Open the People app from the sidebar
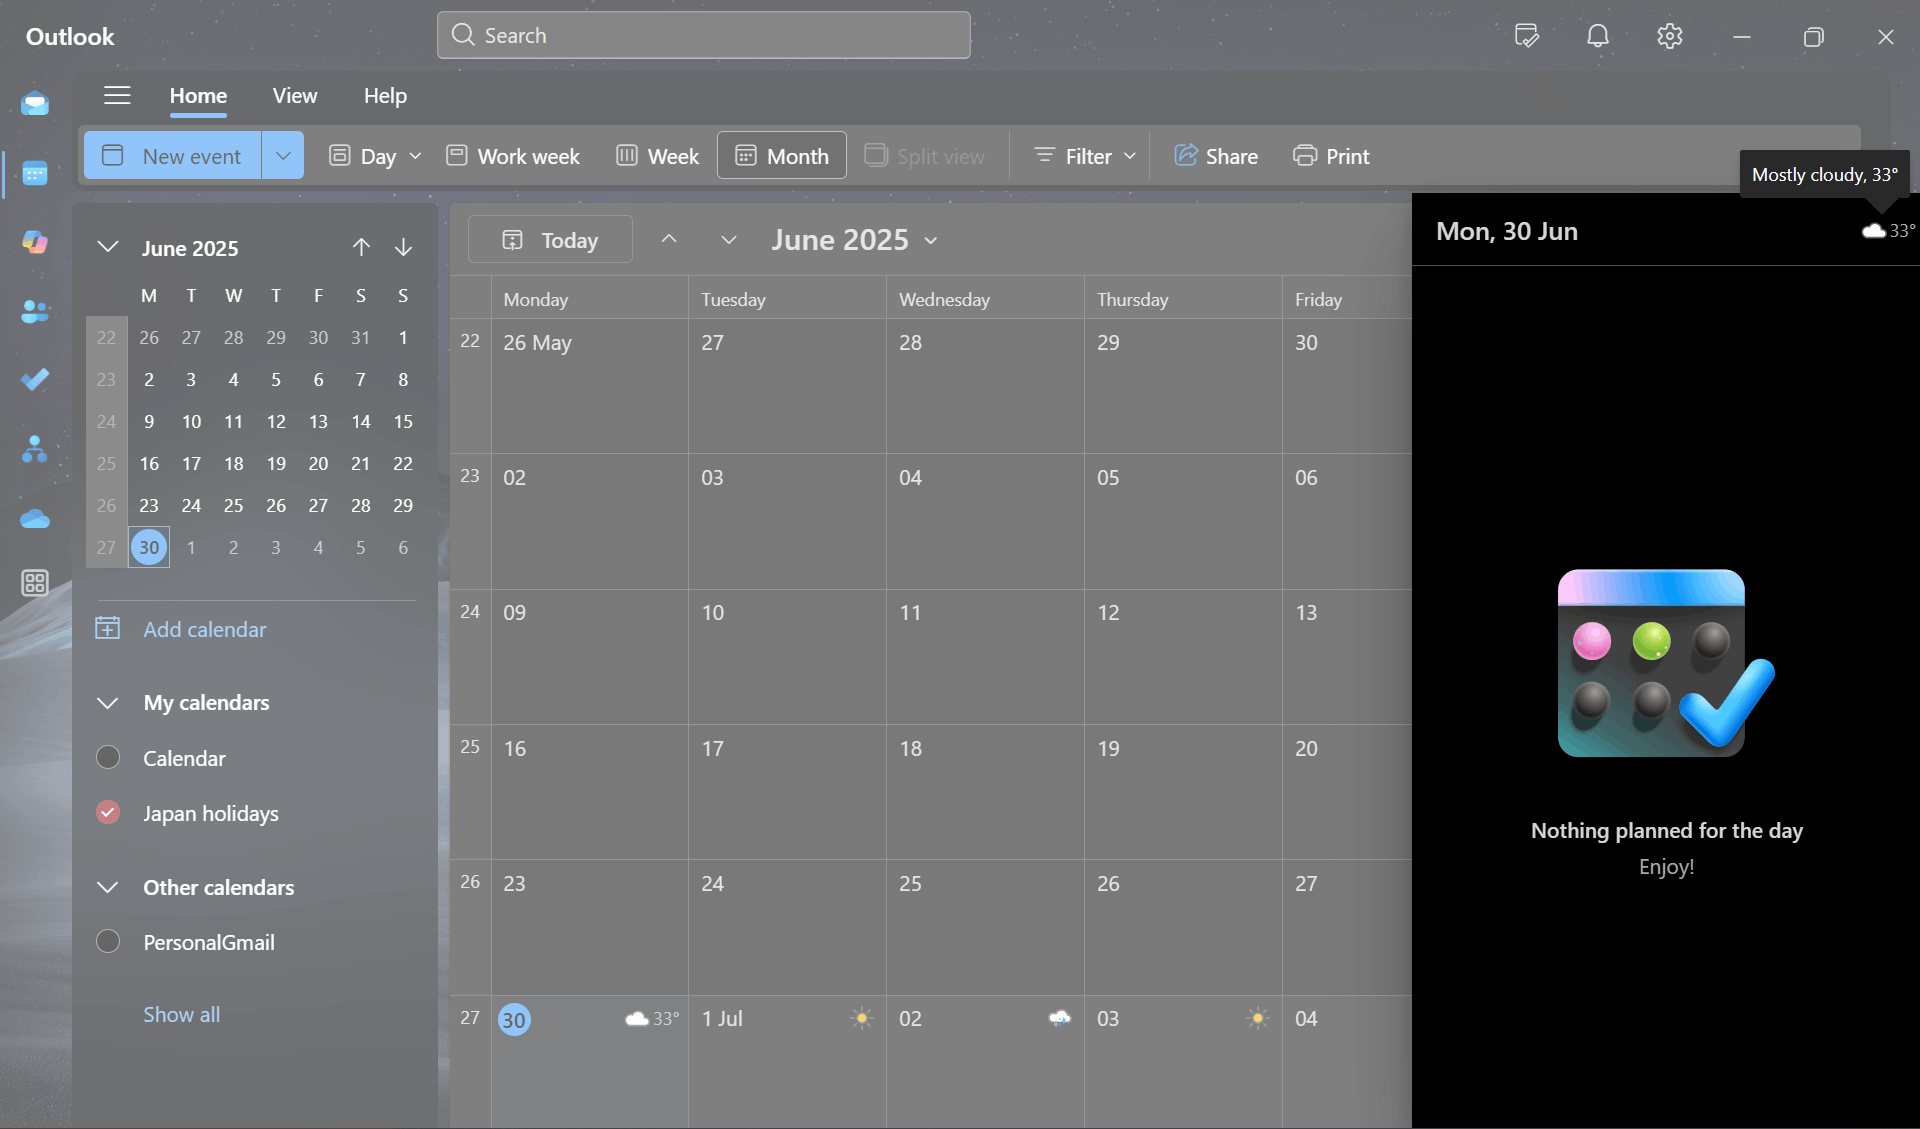 click(35, 312)
